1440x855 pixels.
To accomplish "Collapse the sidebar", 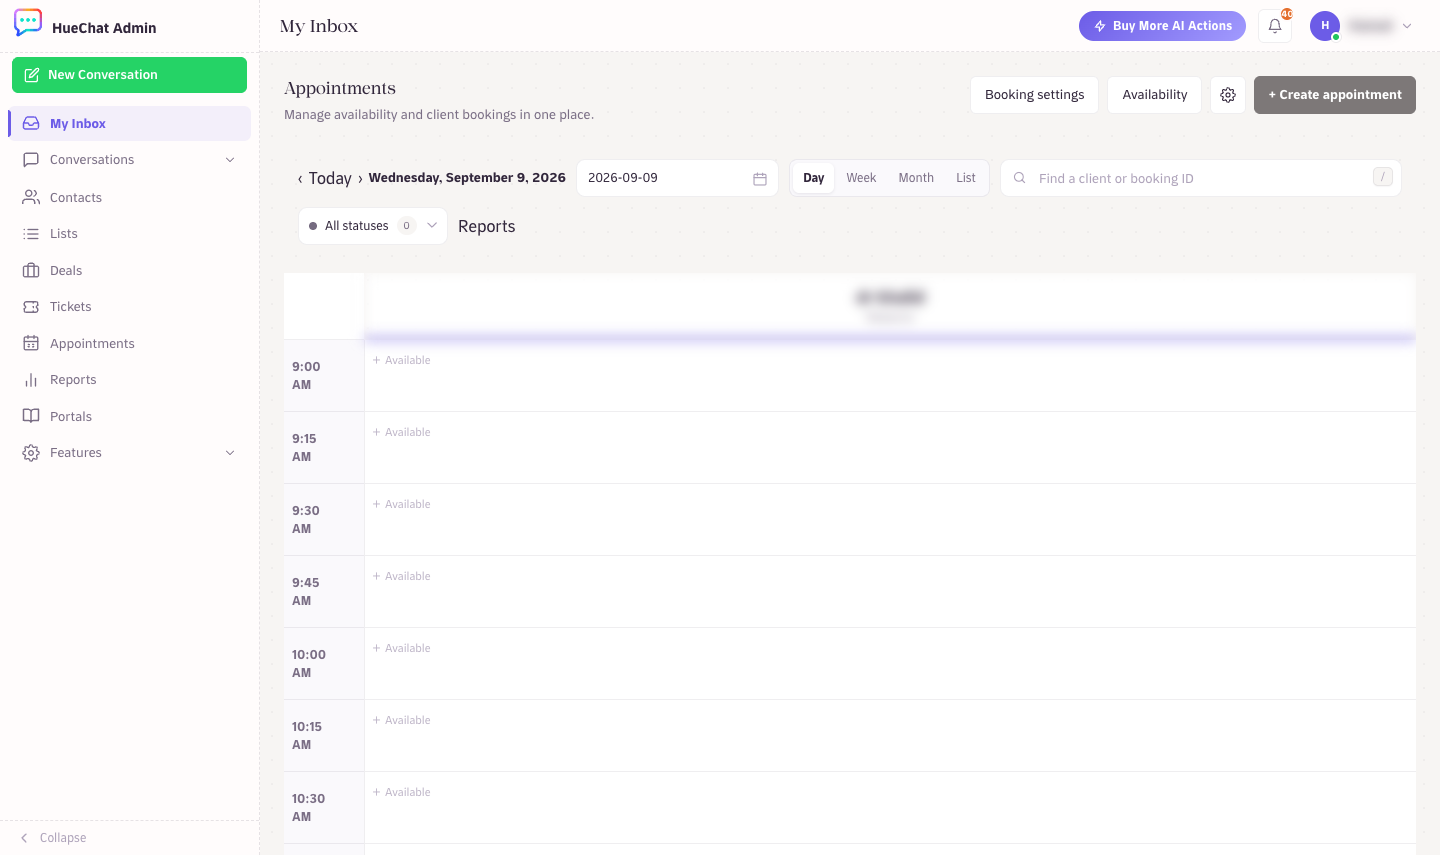I will point(54,838).
